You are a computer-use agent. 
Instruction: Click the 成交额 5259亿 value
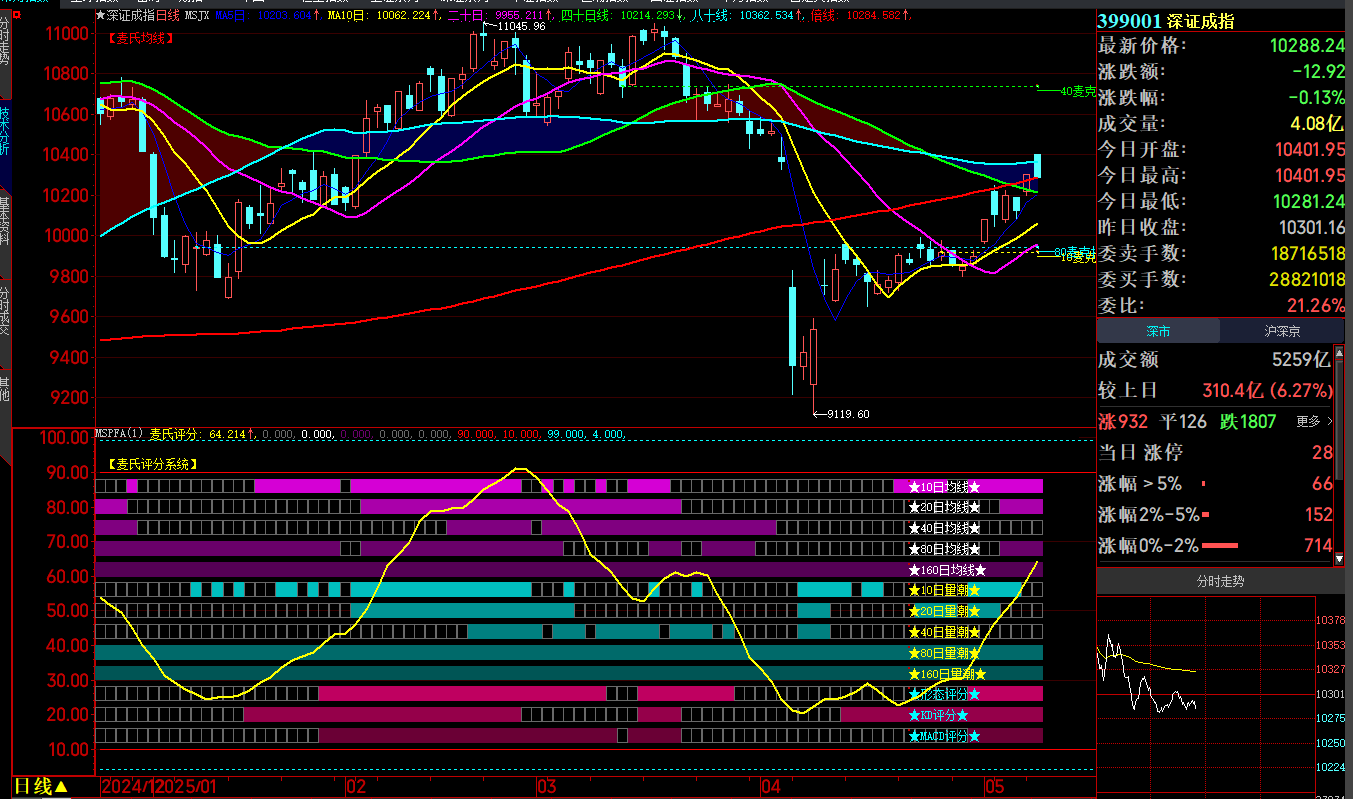[x=1301, y=360]
